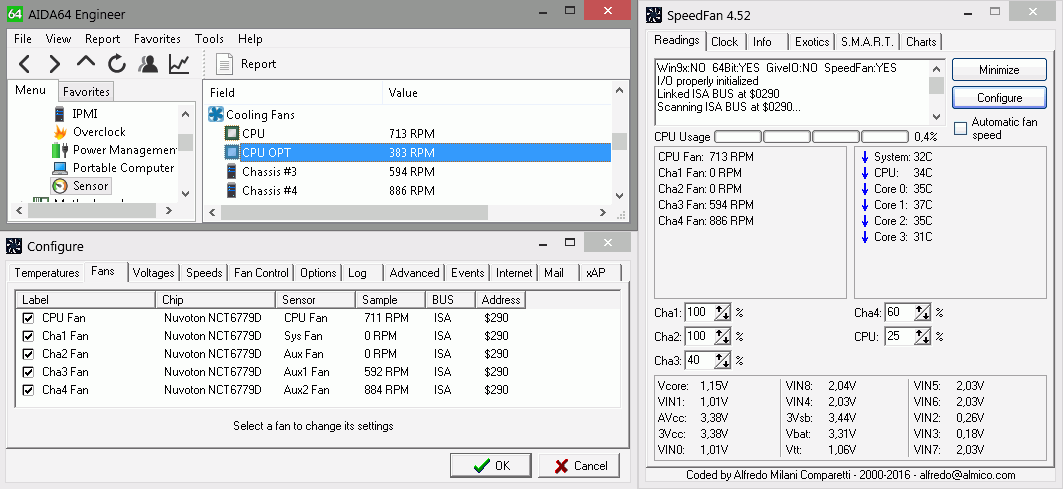
Task: Click Chassis #4 row icon
Action: click(x=232, y=190)
